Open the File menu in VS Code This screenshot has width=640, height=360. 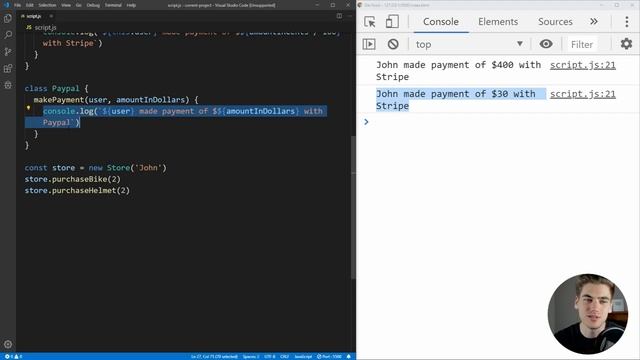pos(18,5)
